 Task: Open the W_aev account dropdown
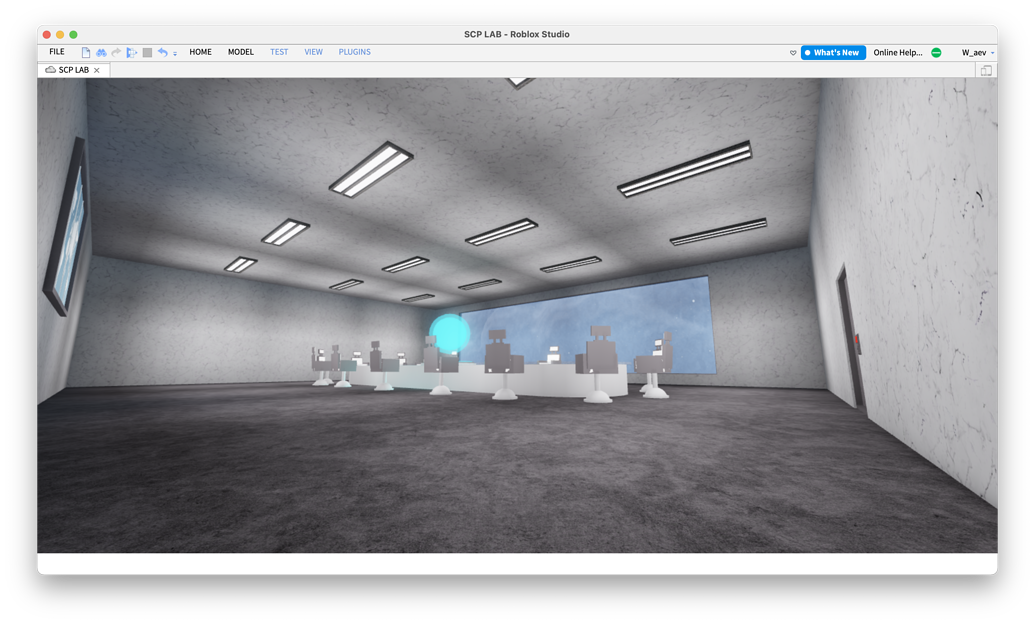[x=975, y=52]
